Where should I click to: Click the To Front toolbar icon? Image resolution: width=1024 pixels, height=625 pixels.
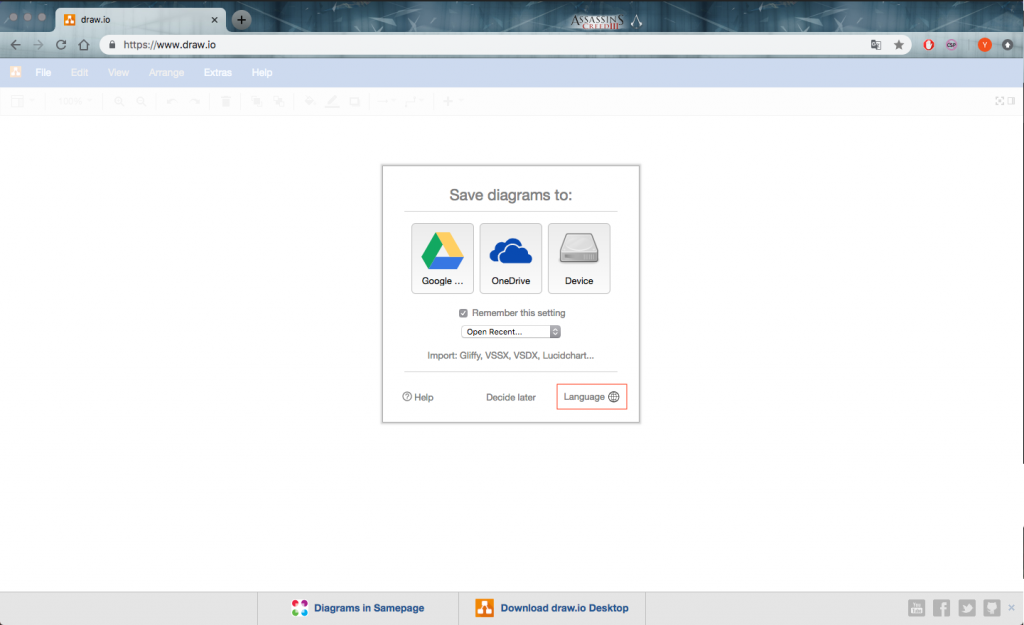click(257, 101)
